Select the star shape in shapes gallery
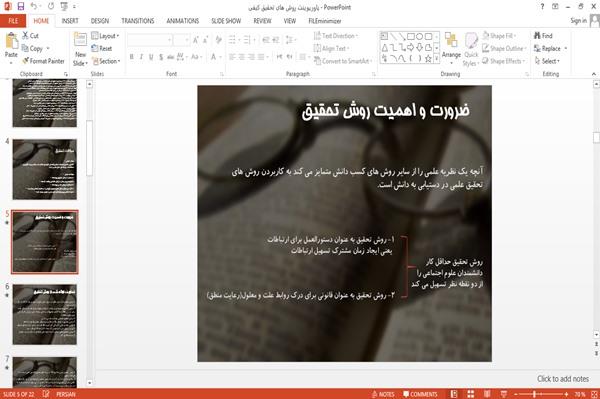Image resolution: width=600 pixels, height=399 pixels. (x=428, y=59)
